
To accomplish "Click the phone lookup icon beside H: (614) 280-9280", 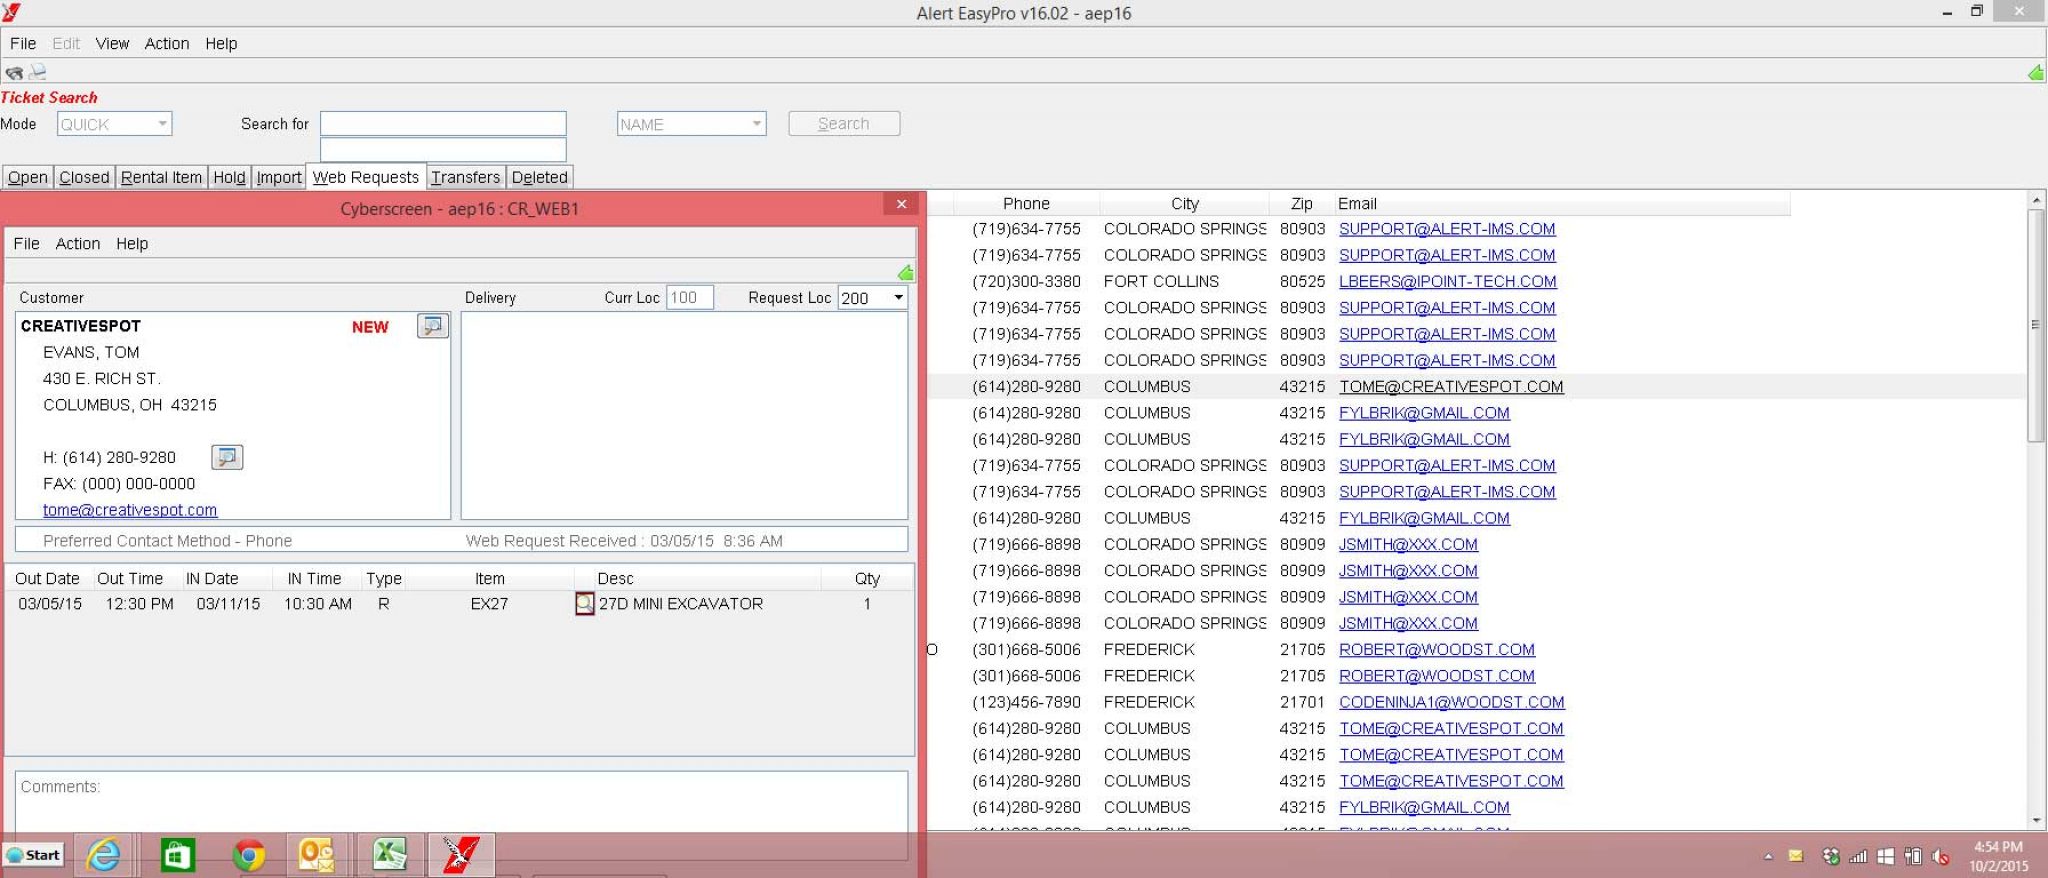I will click(227, 457).
